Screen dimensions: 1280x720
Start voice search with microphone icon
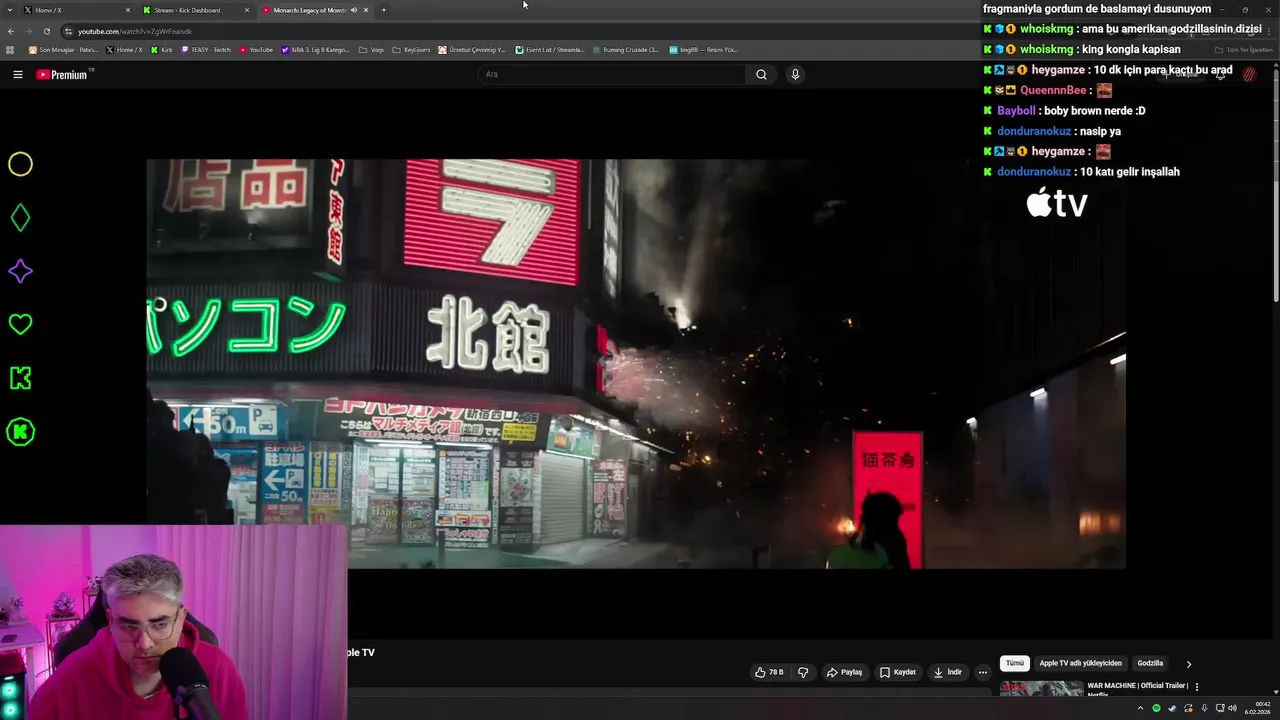click(x=795, y=74)
